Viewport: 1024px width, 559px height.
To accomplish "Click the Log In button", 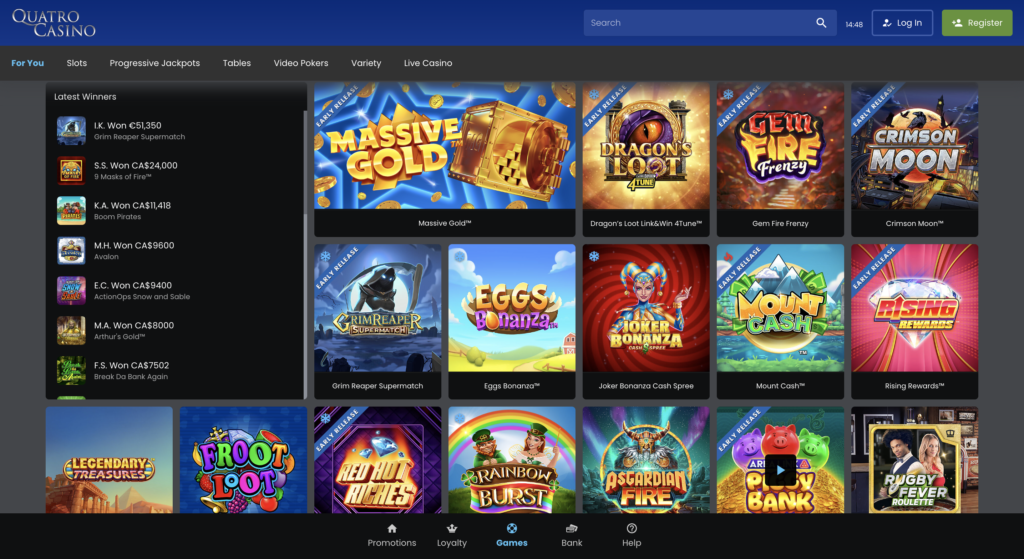I will (902, 23).
